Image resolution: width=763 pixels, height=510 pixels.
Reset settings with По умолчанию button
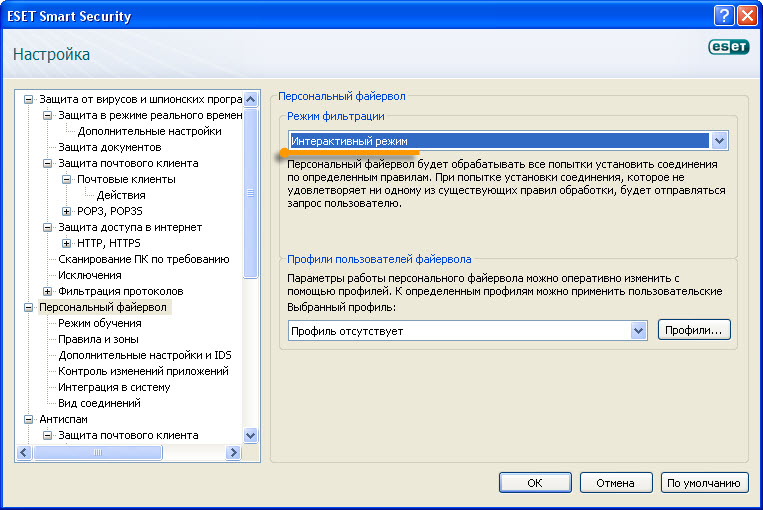click(x=705, y=483)
